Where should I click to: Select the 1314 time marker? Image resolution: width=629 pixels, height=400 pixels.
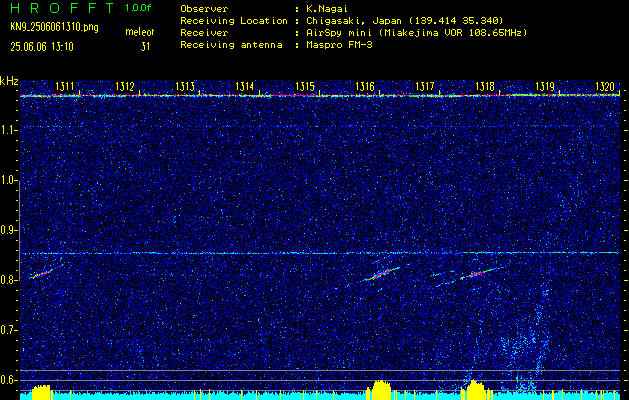click(x=245, y=86)
